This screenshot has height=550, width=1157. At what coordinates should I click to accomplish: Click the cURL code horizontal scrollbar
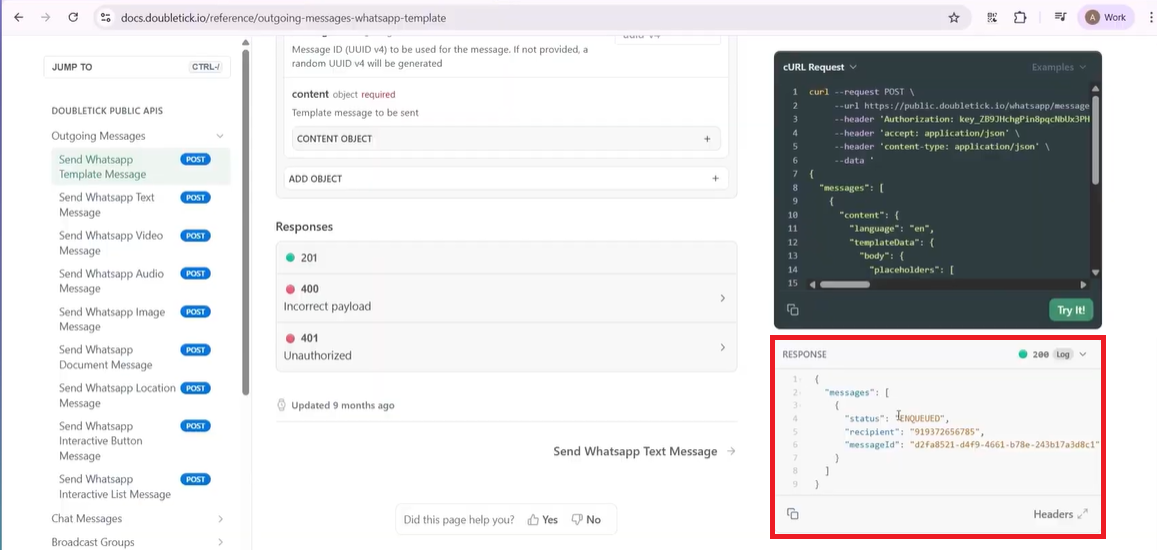click(845, 284)
